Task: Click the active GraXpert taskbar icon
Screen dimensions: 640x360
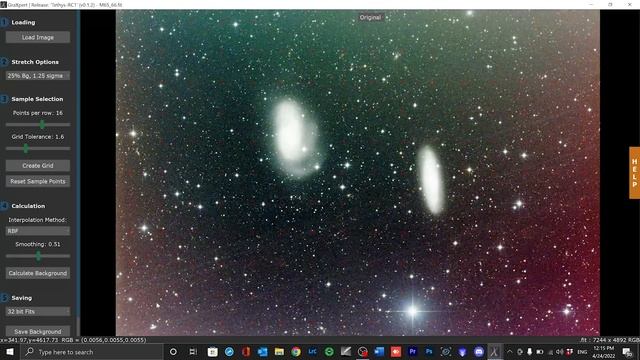Action: (495, 352)
